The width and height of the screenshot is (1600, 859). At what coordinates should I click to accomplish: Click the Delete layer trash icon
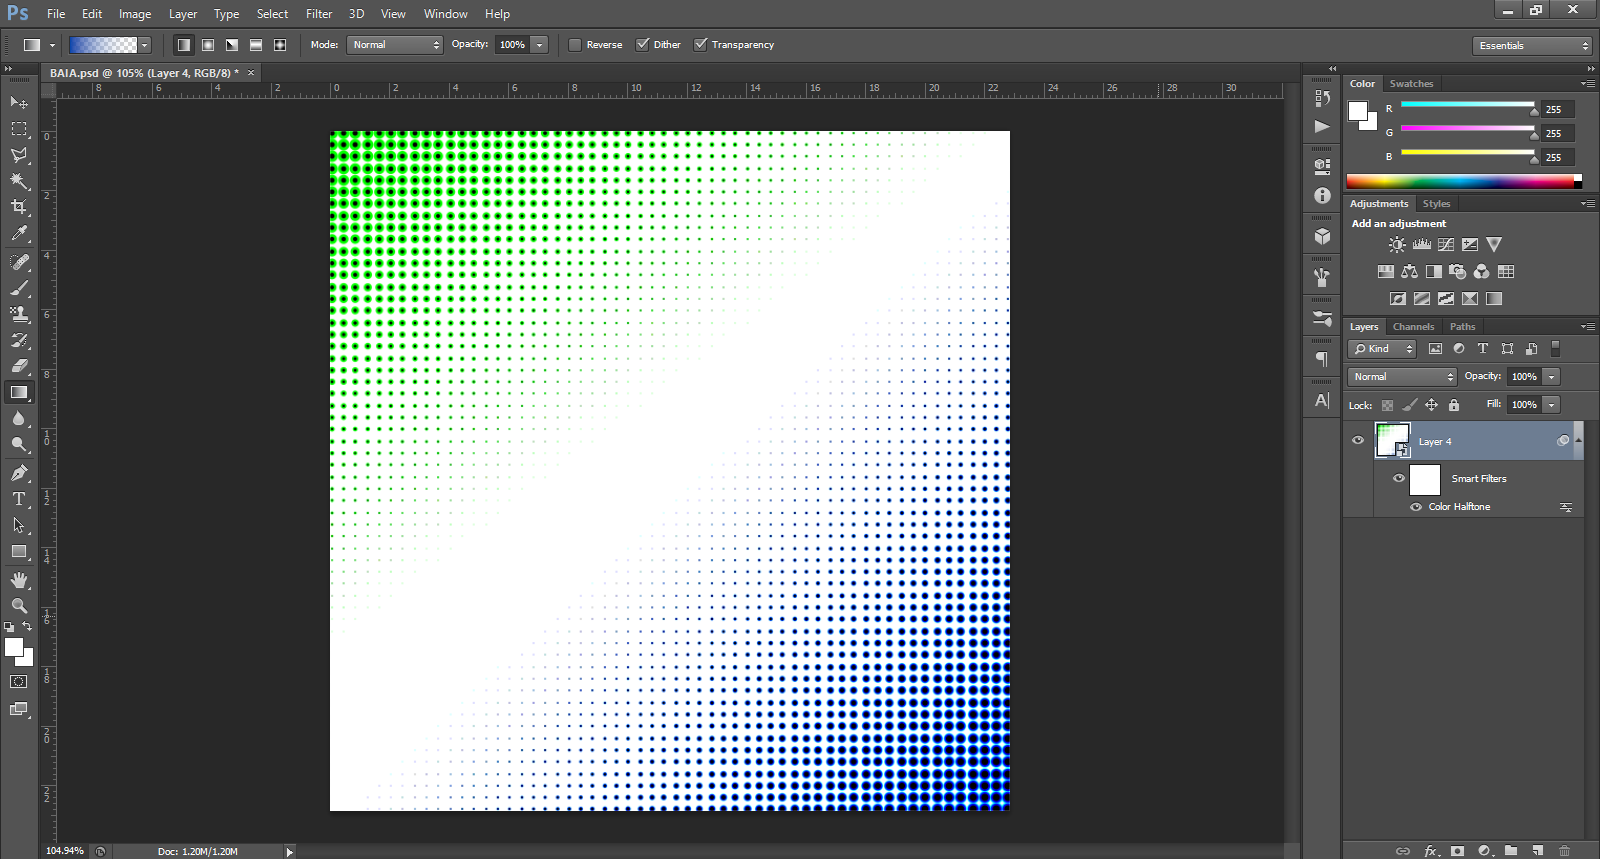(x=1565, y=851)
